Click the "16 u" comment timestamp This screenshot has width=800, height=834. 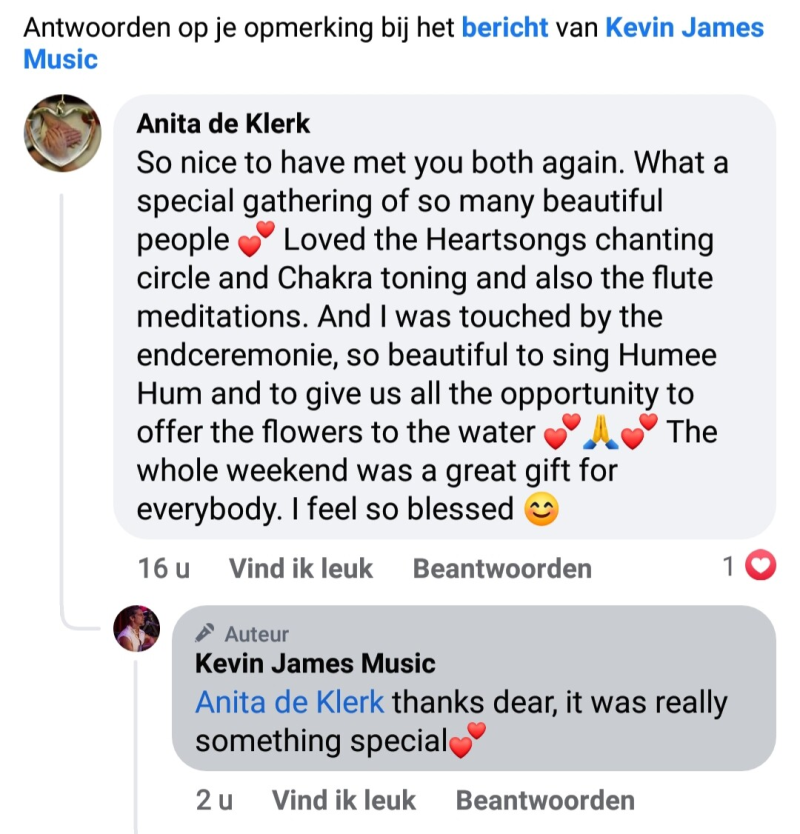(x=164, y=569)
